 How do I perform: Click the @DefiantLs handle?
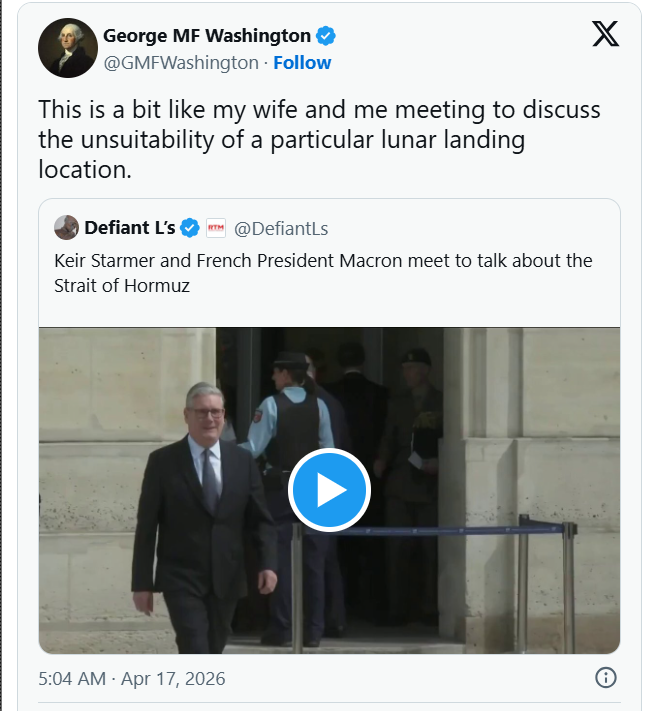281,229
